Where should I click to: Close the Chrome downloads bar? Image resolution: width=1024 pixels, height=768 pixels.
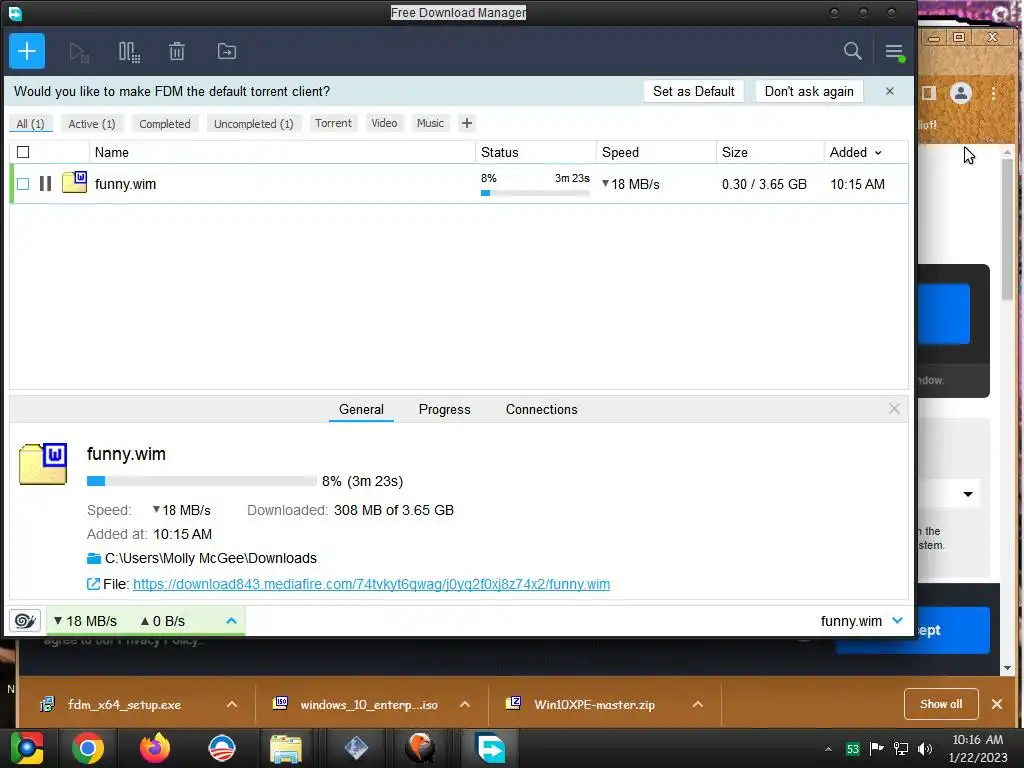997,704
